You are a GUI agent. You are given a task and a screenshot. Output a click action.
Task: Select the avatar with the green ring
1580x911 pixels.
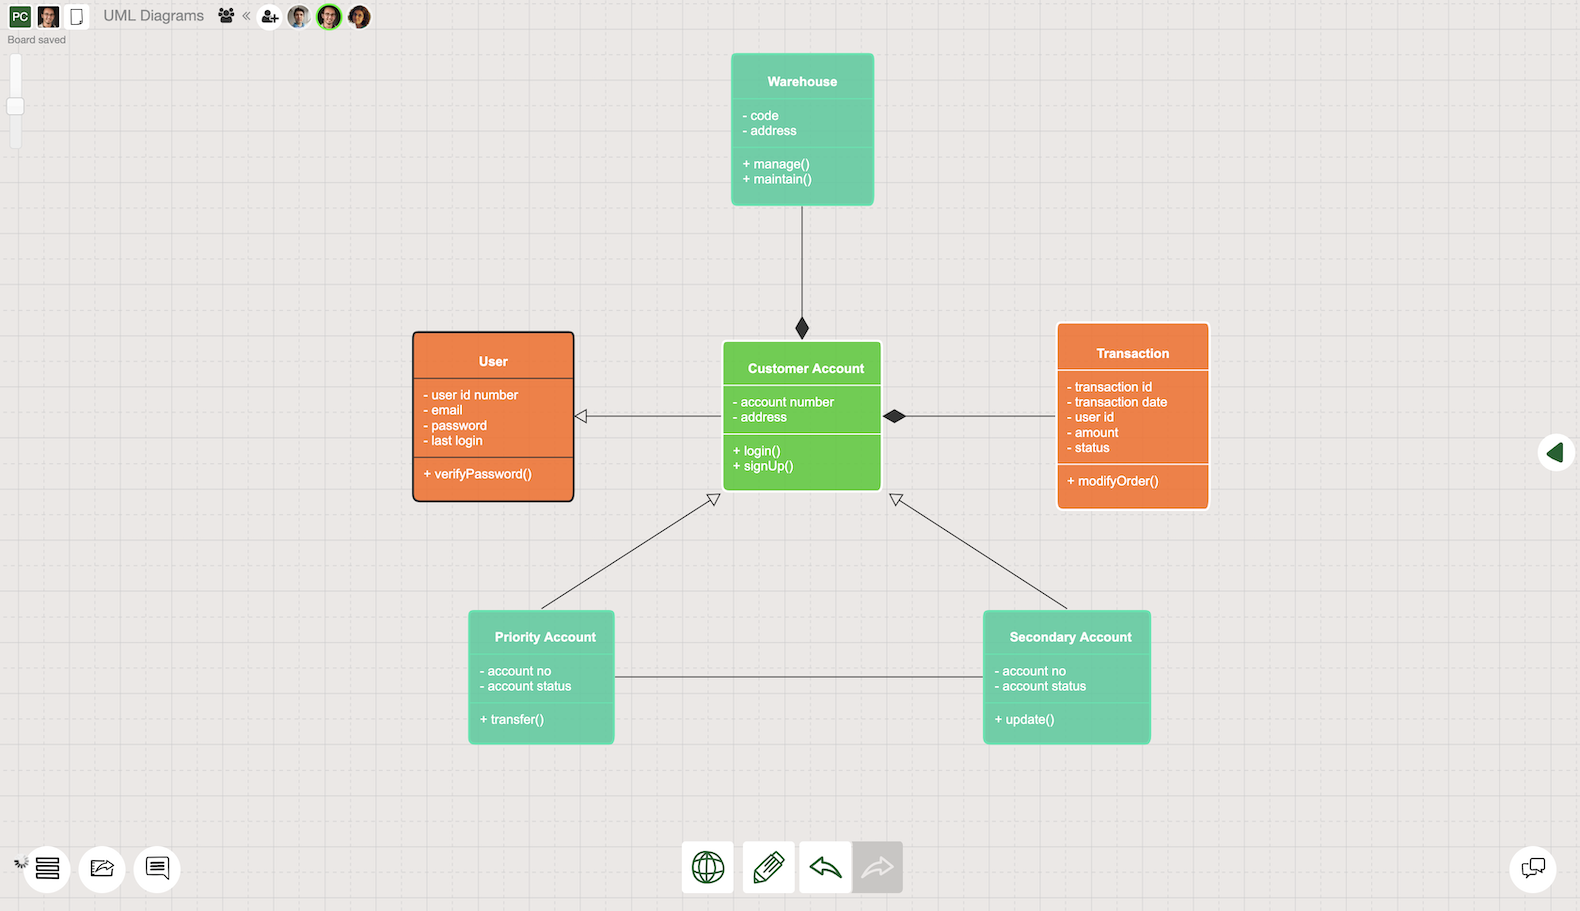pyautogui.click(x=329, y=16)
